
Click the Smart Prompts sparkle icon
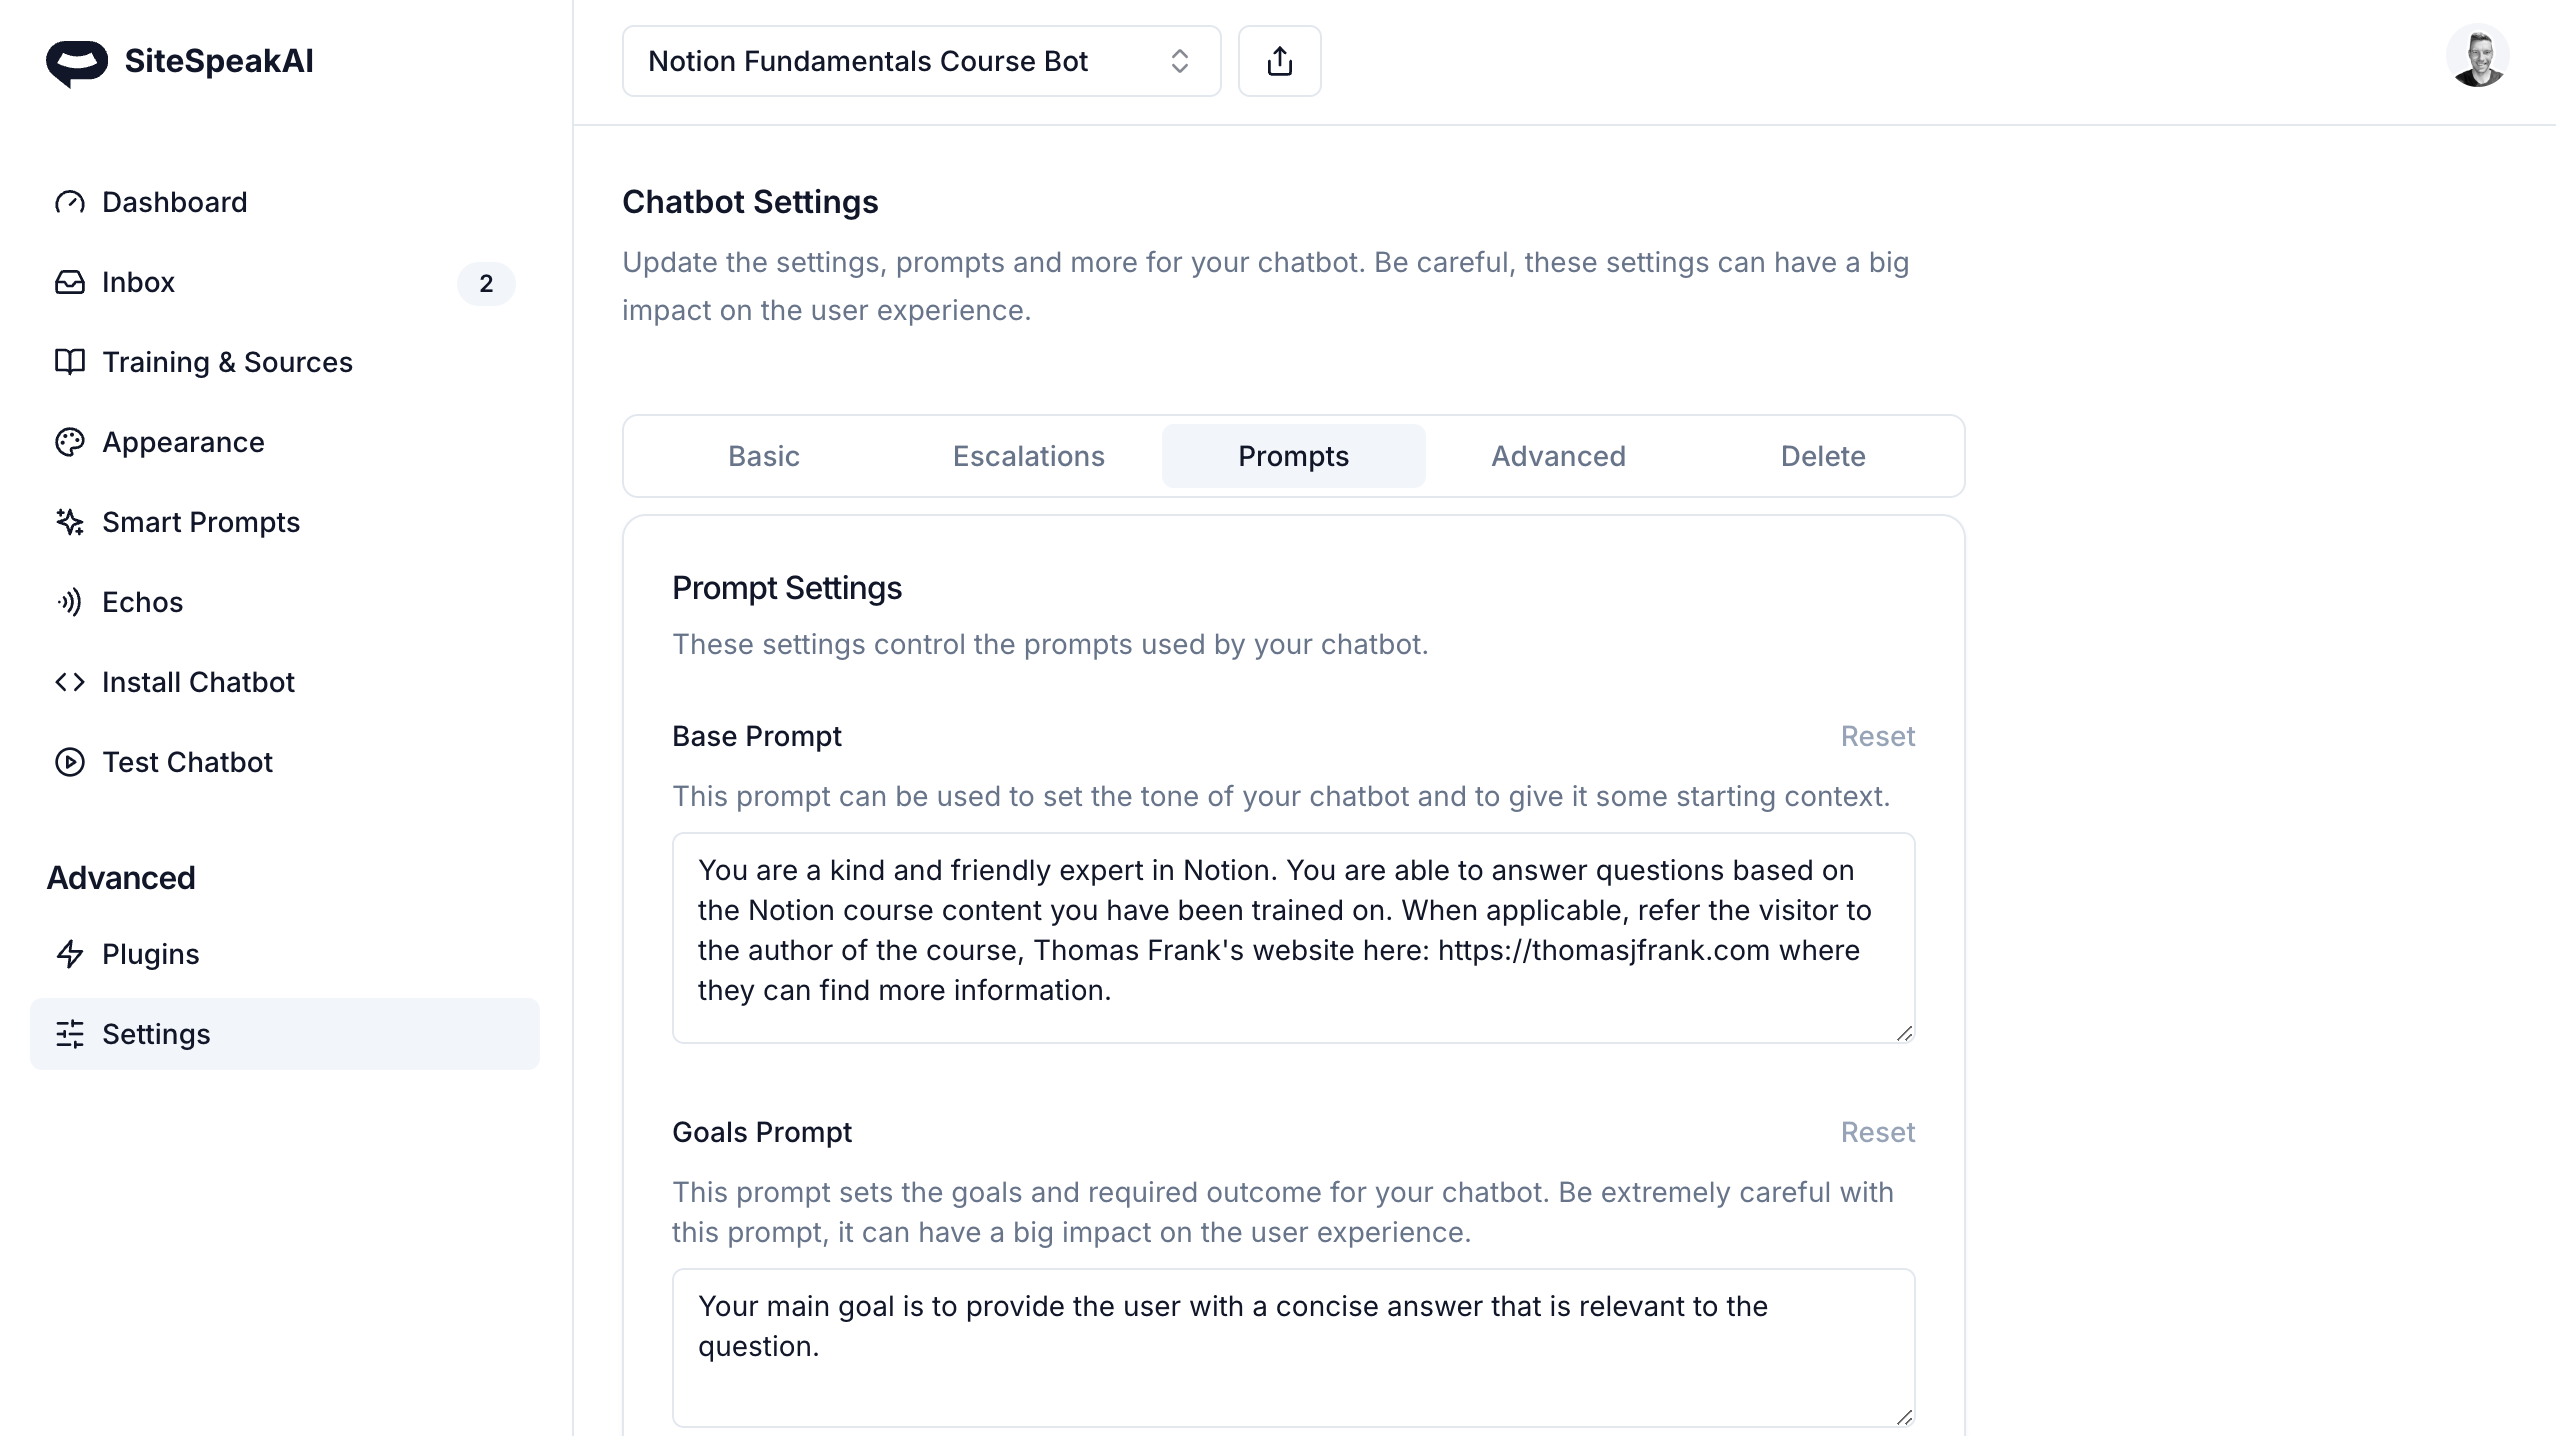coord(70,522)
